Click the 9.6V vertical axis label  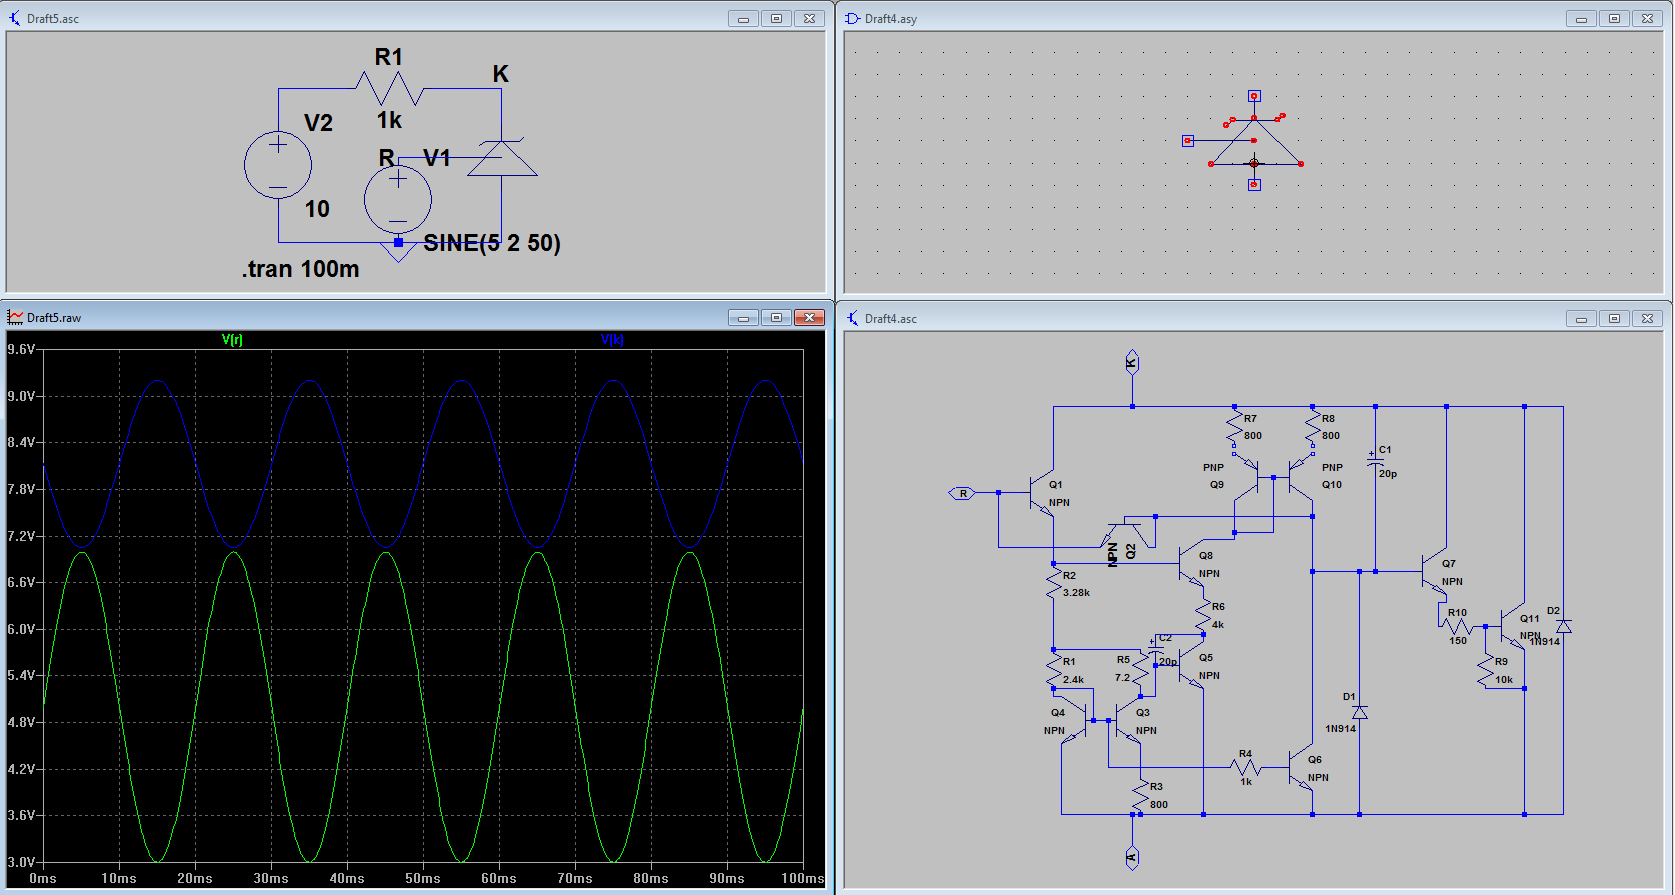(21, 349)
